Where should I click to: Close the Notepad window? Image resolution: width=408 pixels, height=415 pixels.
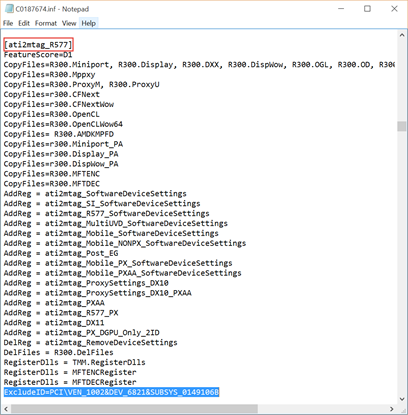pyautogui.click(x=394, y=9)
